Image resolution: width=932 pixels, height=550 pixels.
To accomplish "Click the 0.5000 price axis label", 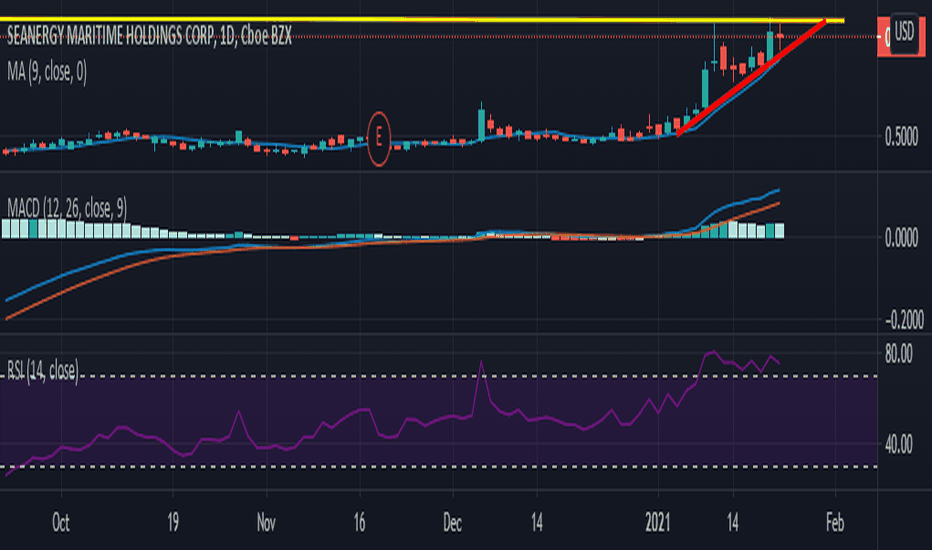I will (x=901, y=137).
